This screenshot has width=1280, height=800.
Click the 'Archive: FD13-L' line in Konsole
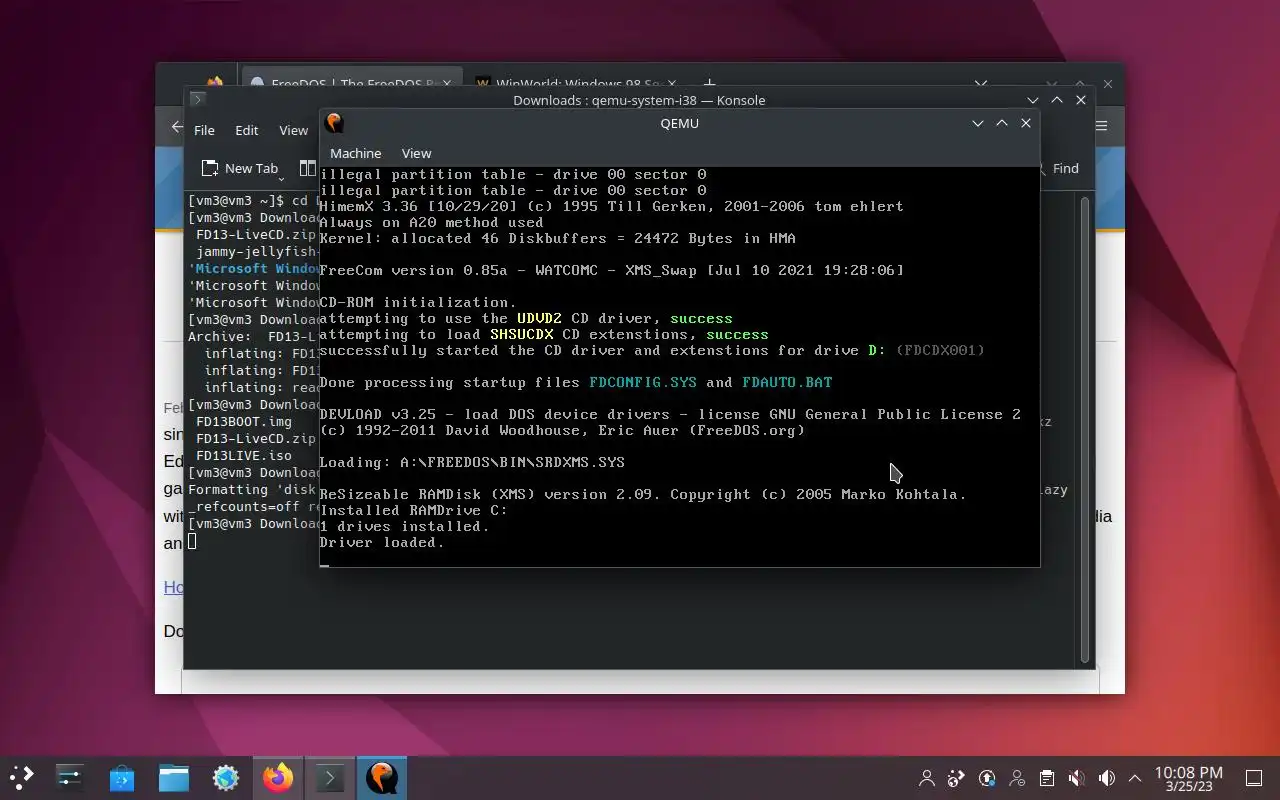(x=253, y=336)
